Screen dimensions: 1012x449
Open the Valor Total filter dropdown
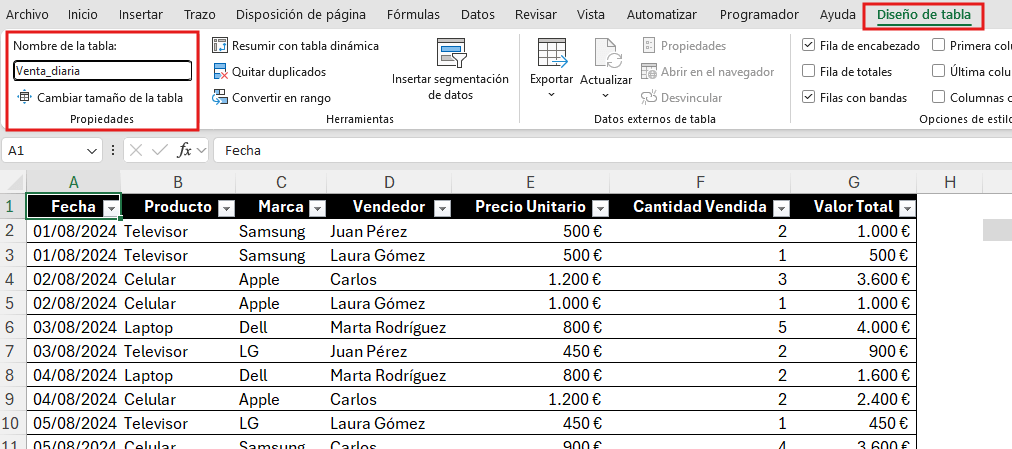[907, 208]
